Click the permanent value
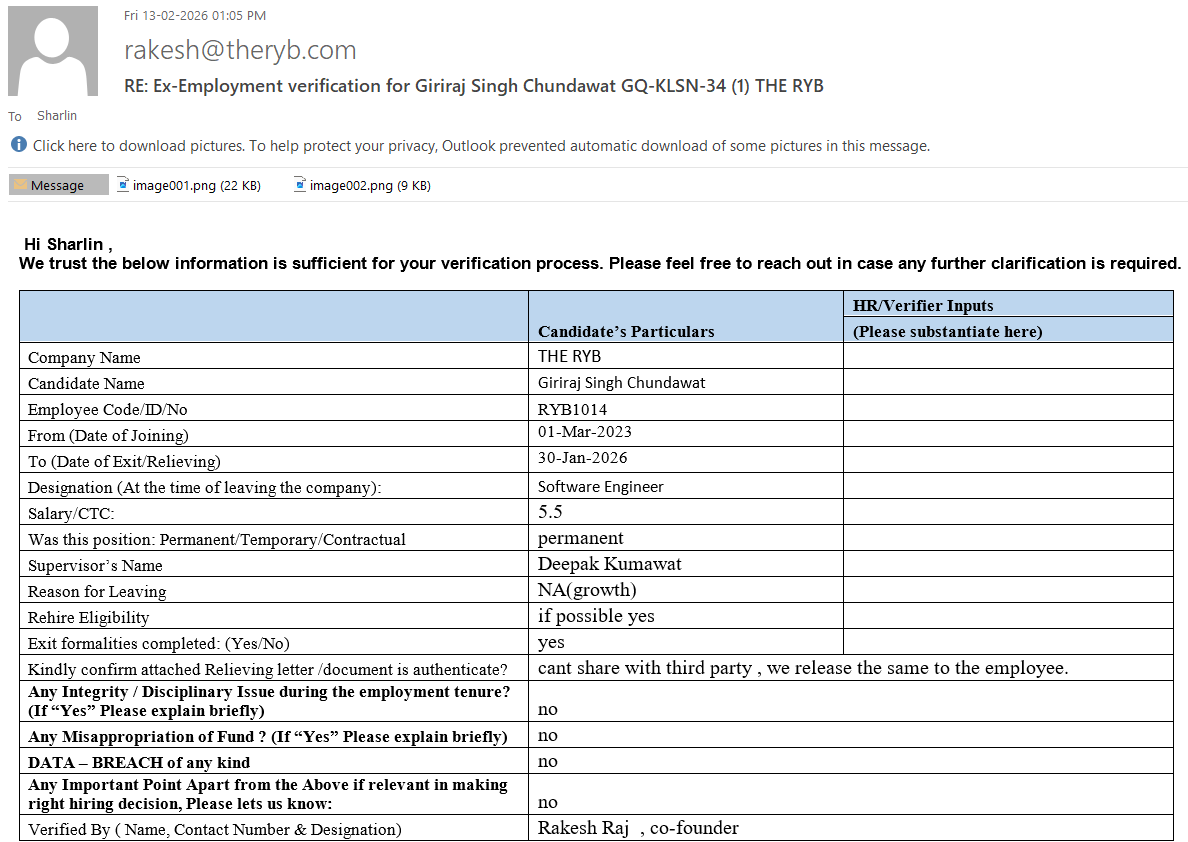1188x842 pixels. pos(580,538)
